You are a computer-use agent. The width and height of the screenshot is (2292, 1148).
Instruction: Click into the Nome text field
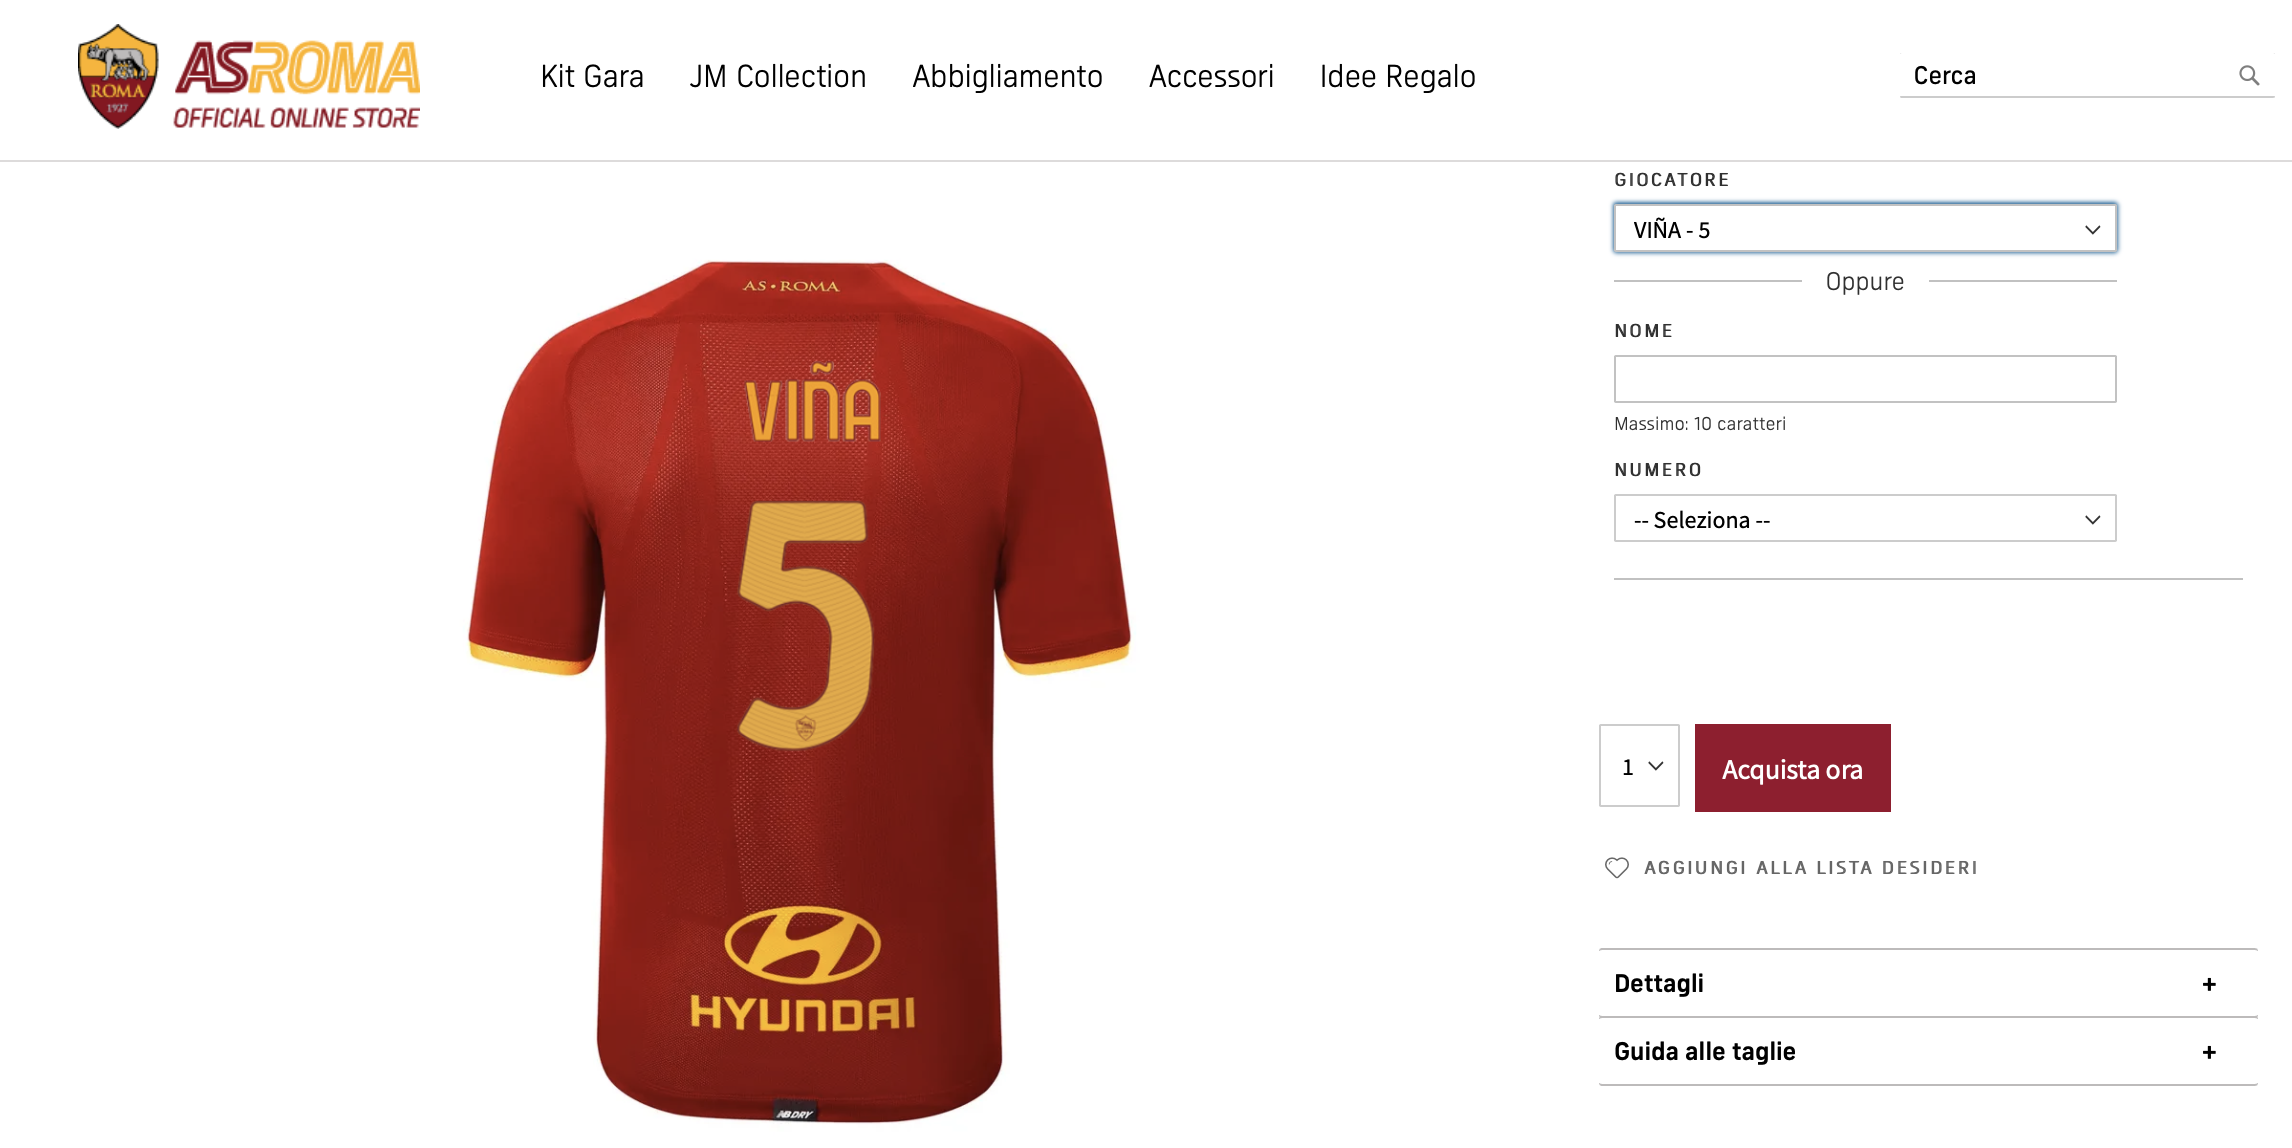1865,379
